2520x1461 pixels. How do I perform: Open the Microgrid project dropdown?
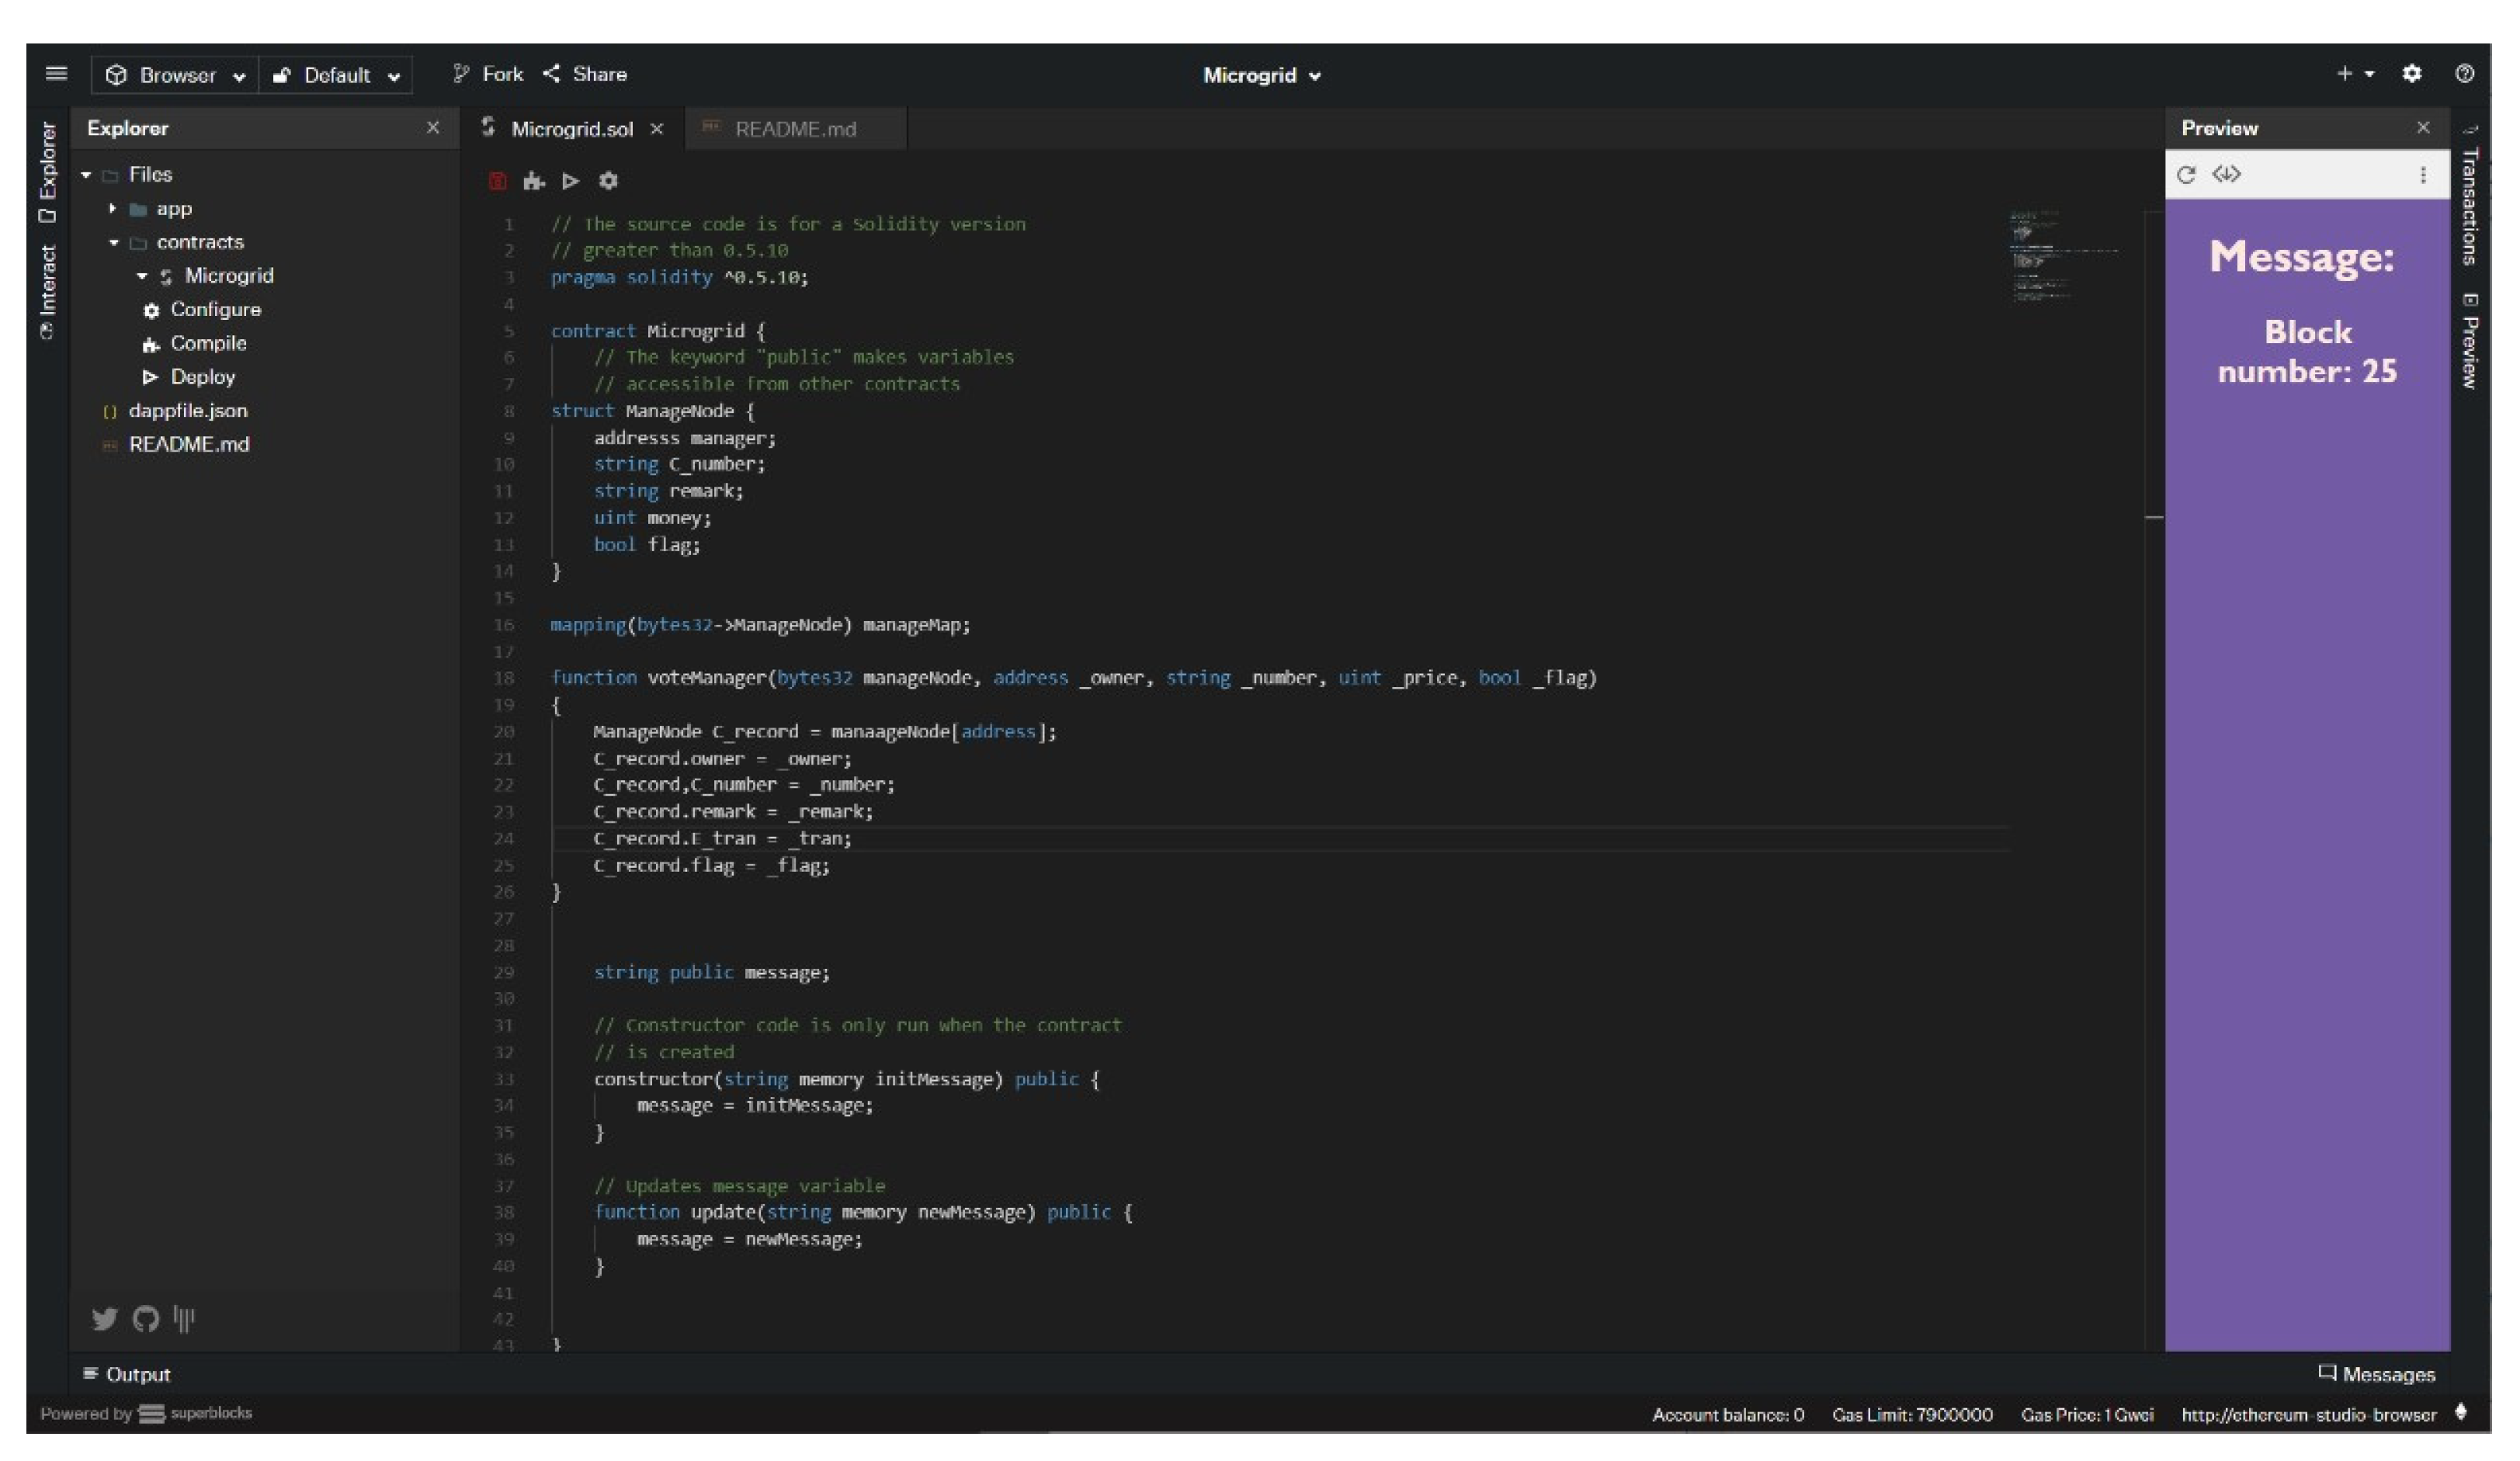tap(1261, 75)
